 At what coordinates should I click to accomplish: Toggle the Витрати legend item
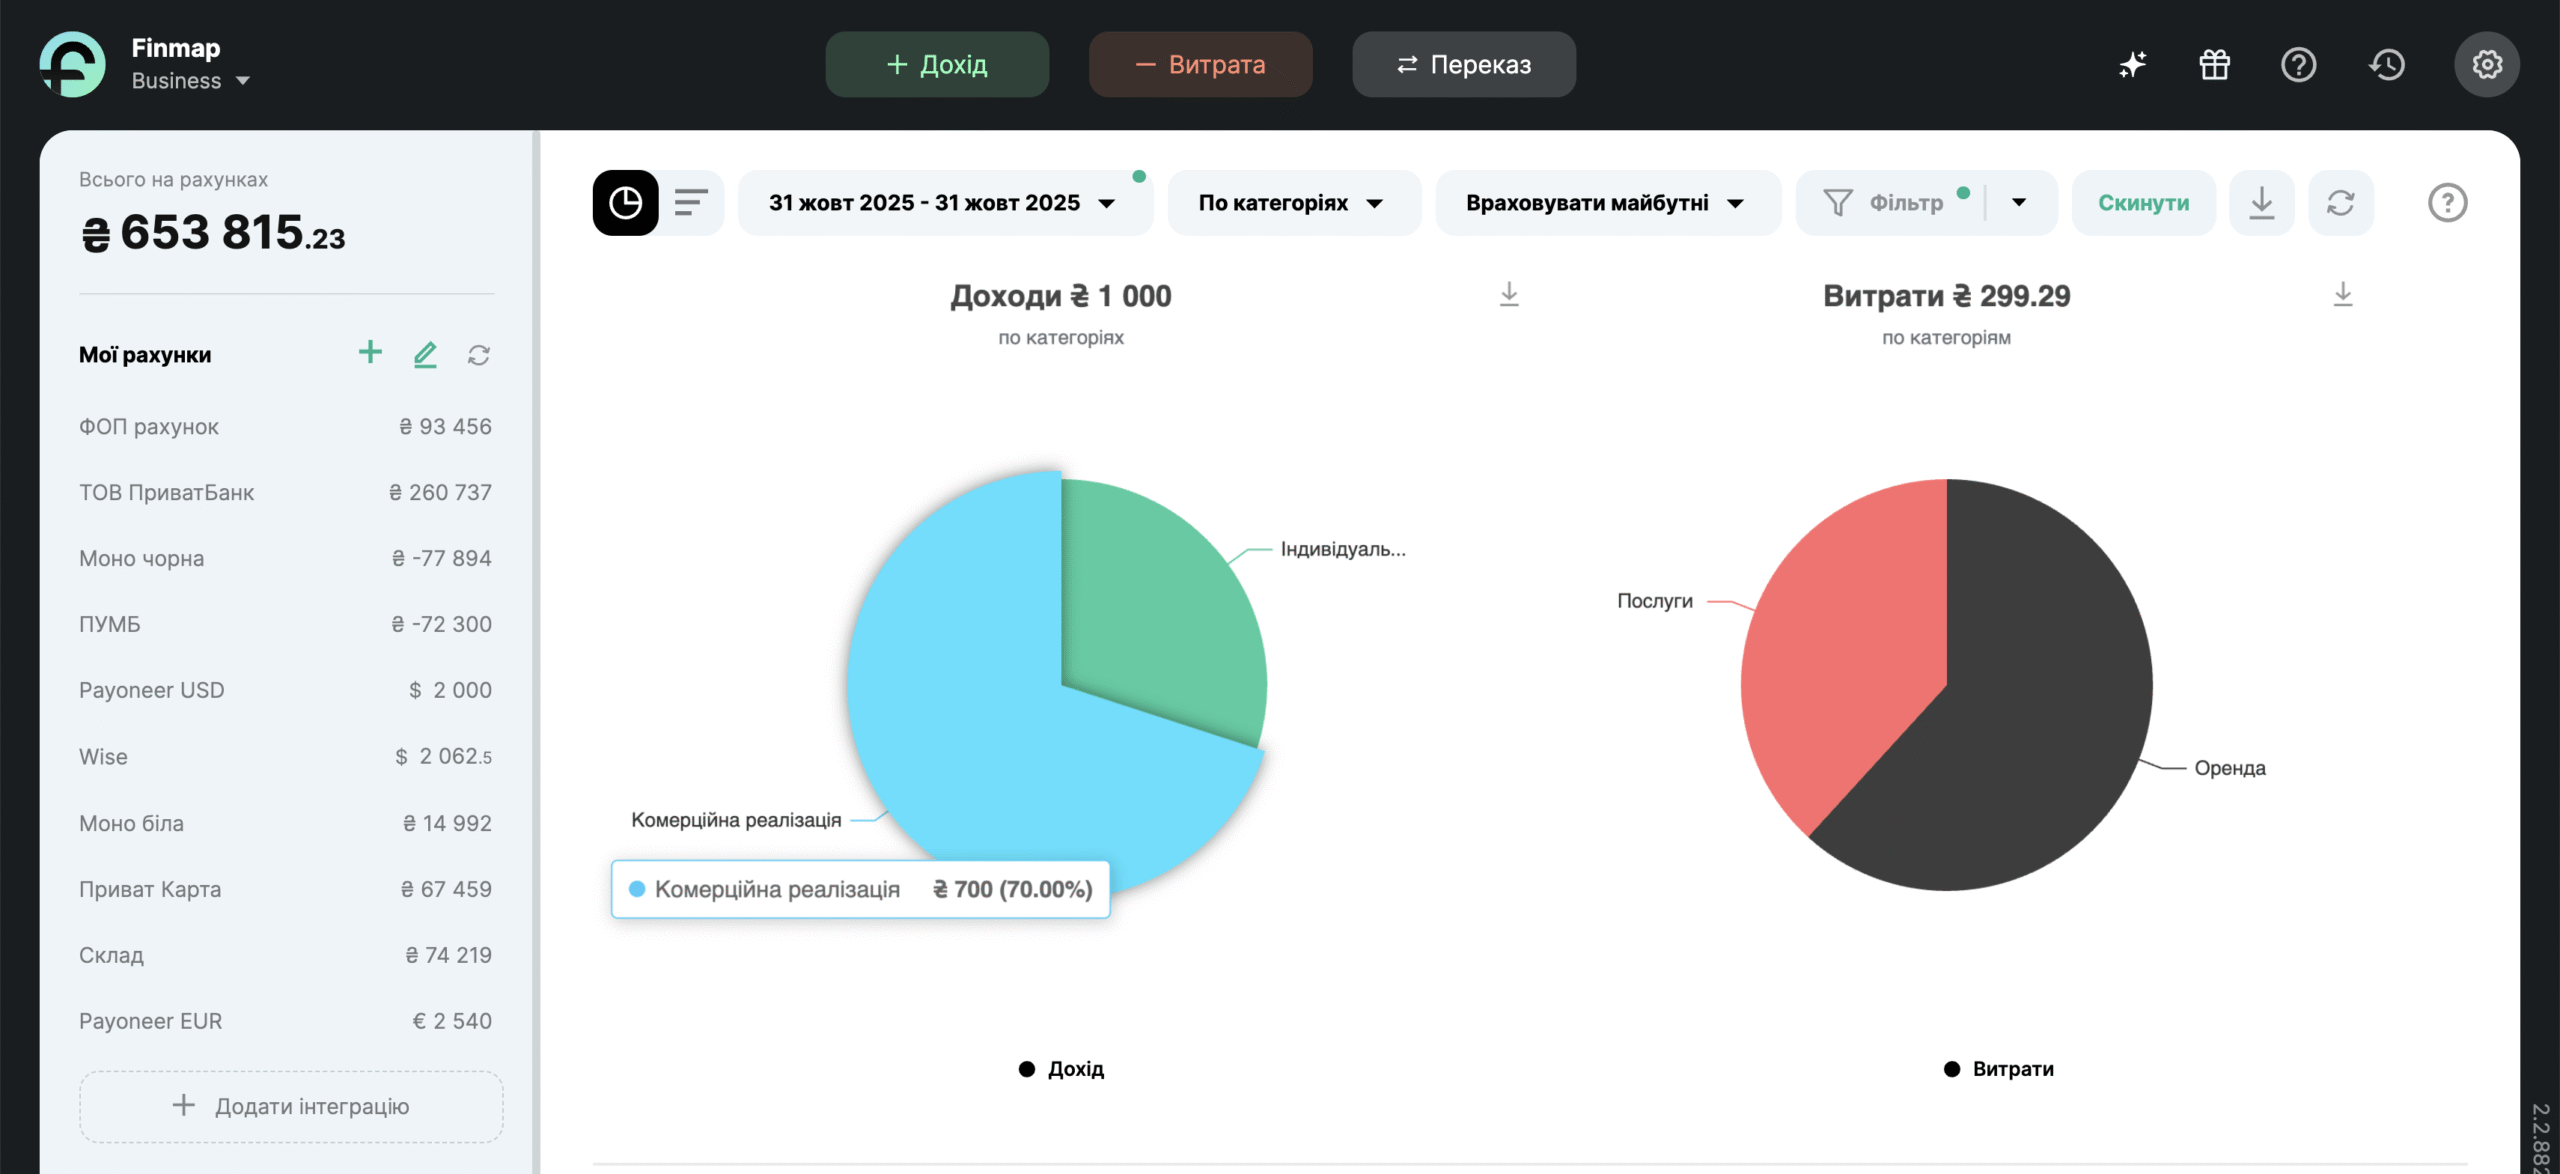1998,1069
